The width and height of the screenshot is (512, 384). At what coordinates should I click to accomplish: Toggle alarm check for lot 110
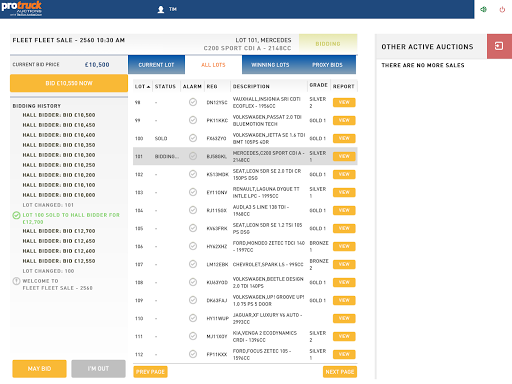click(x=193, y=318)
